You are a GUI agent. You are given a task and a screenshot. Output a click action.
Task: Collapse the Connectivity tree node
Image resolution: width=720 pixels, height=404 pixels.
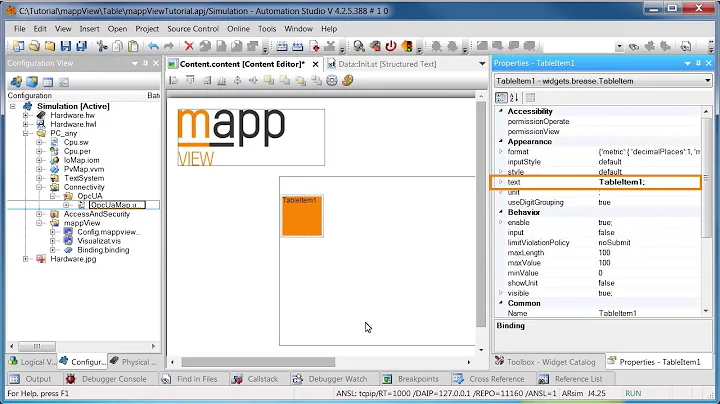[x=39, y=187]
